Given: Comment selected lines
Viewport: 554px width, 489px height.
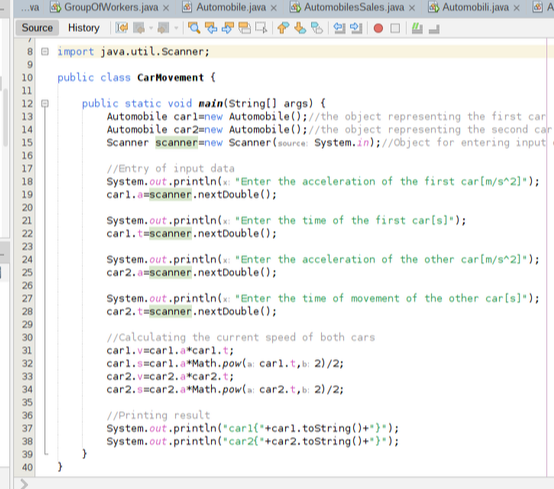Looking at the screenshot, I should 417,28.
